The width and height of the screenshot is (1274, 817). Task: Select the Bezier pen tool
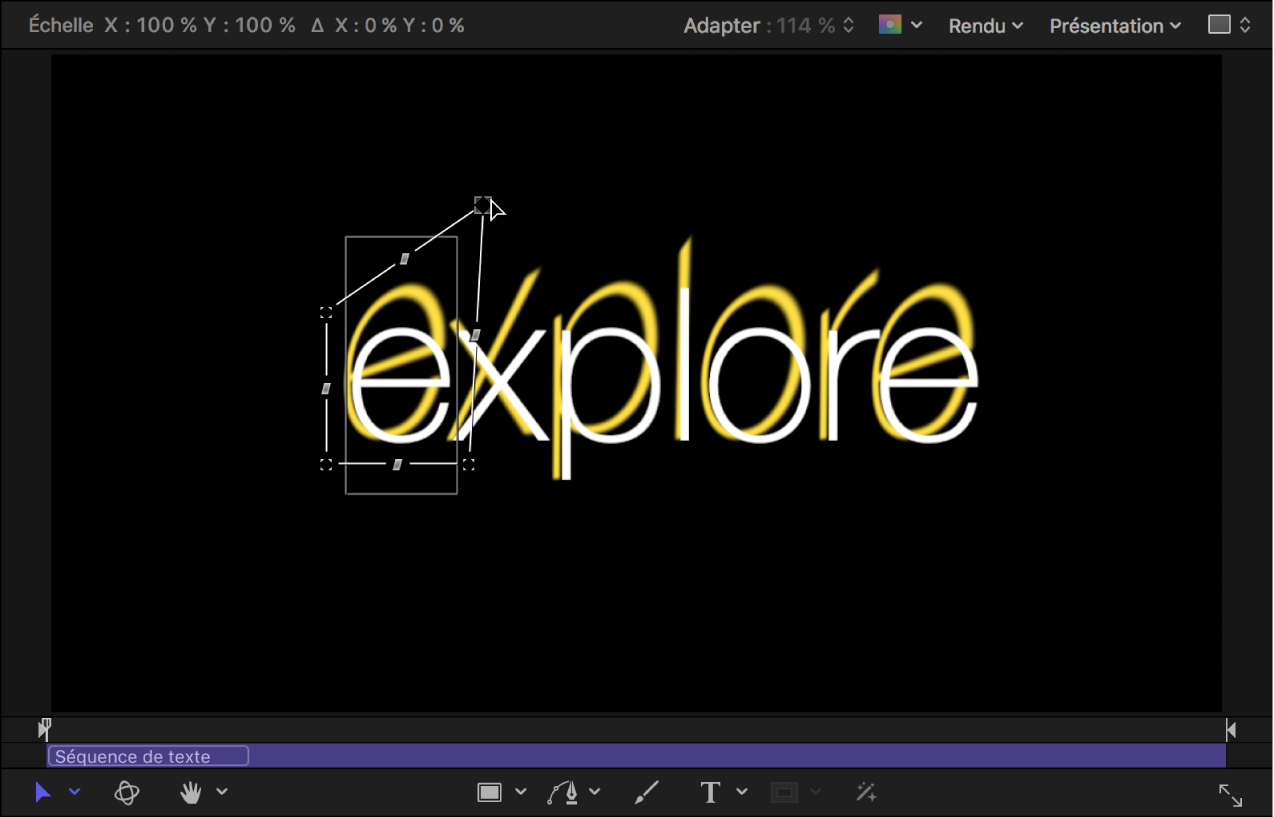(x=564, y=792)
